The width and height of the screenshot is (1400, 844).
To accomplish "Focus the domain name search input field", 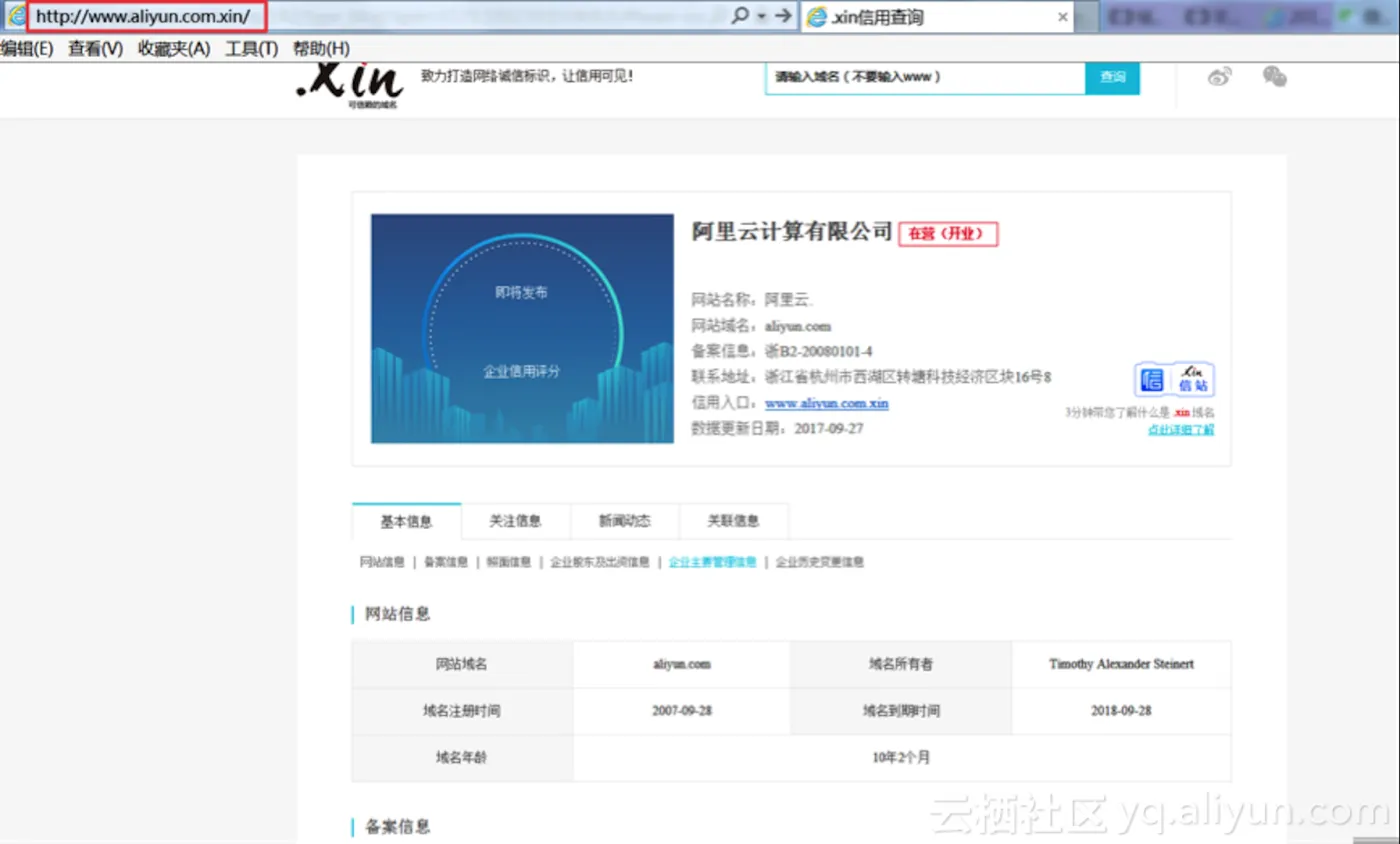I will (x=925, y=77).
